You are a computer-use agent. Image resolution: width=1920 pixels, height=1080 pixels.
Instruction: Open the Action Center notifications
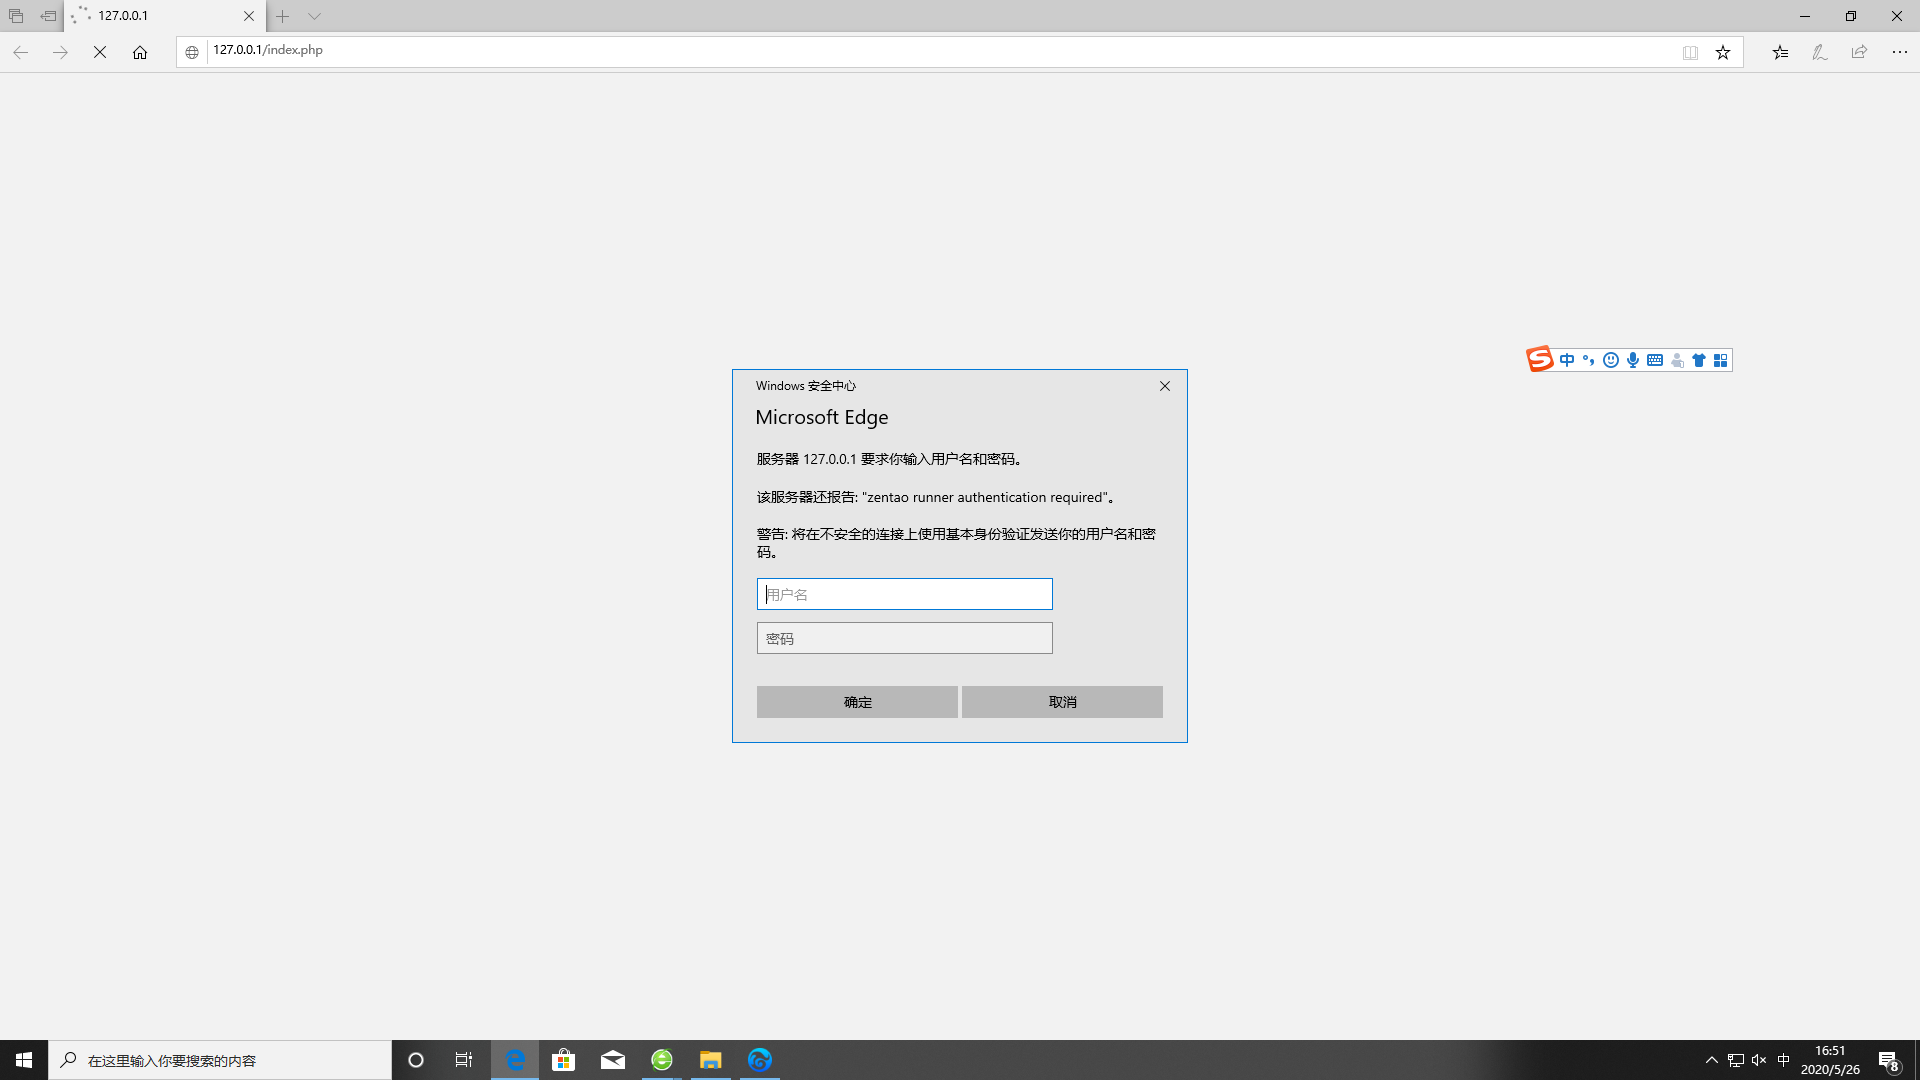(1889, 1060)
